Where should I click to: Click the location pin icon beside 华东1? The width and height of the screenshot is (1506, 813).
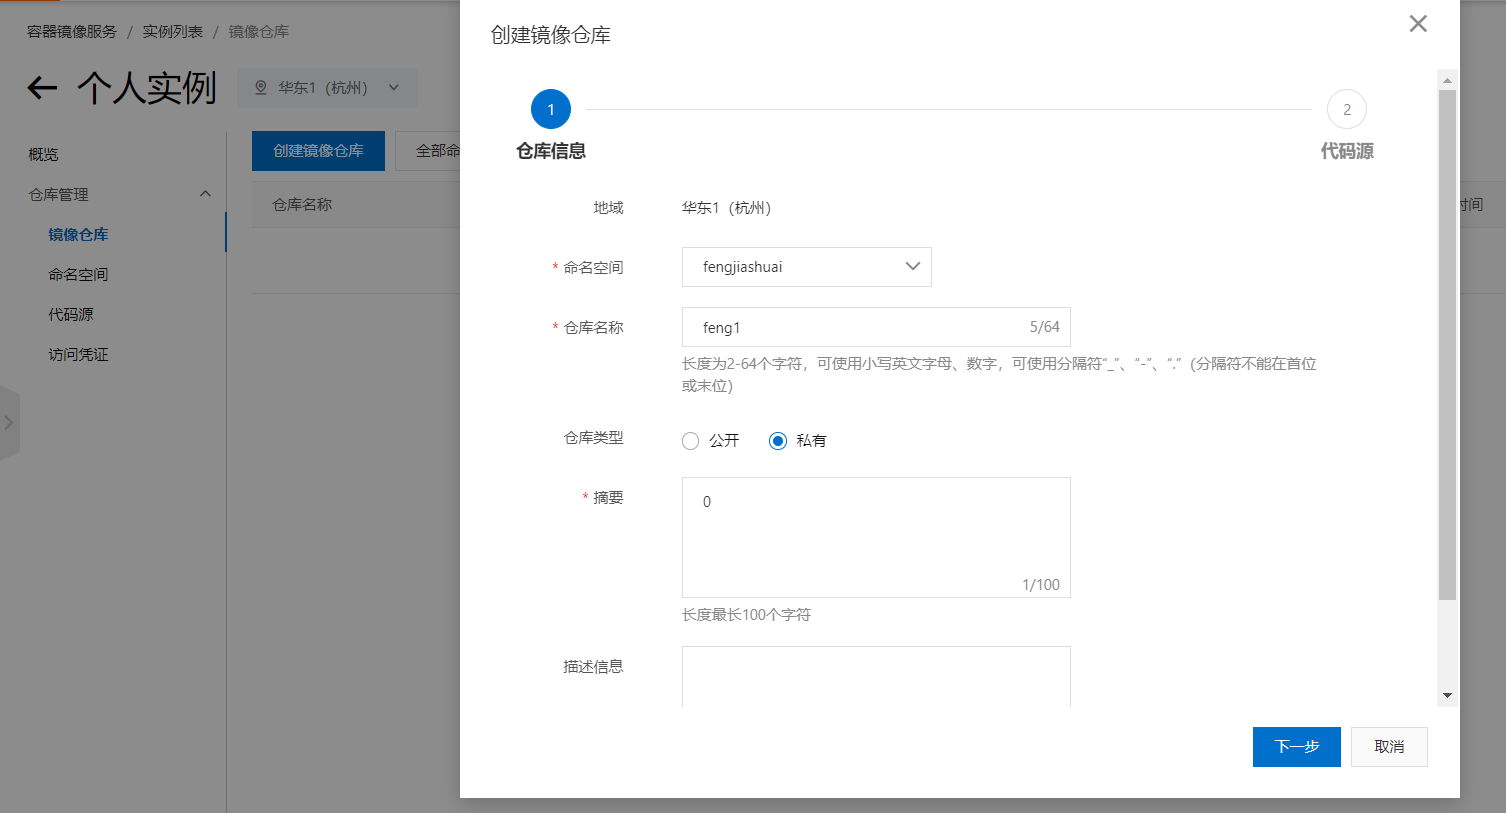[261, 88]
